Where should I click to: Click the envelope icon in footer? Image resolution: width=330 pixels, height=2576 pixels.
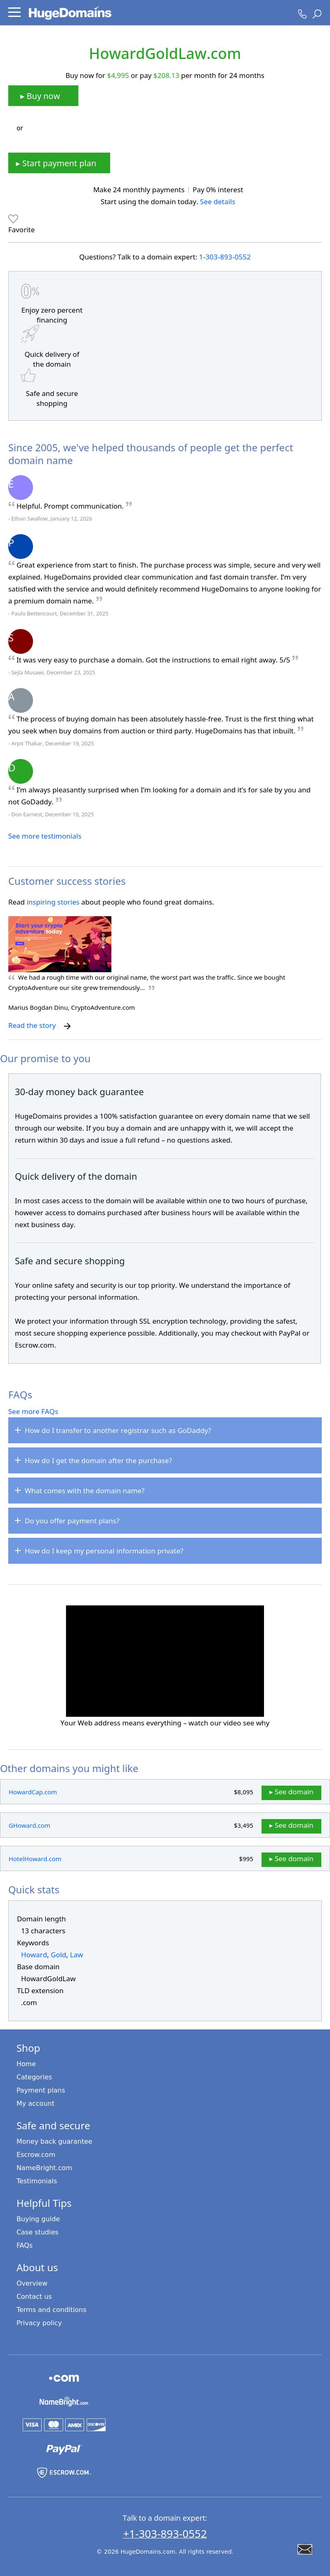pos(305,2549)
